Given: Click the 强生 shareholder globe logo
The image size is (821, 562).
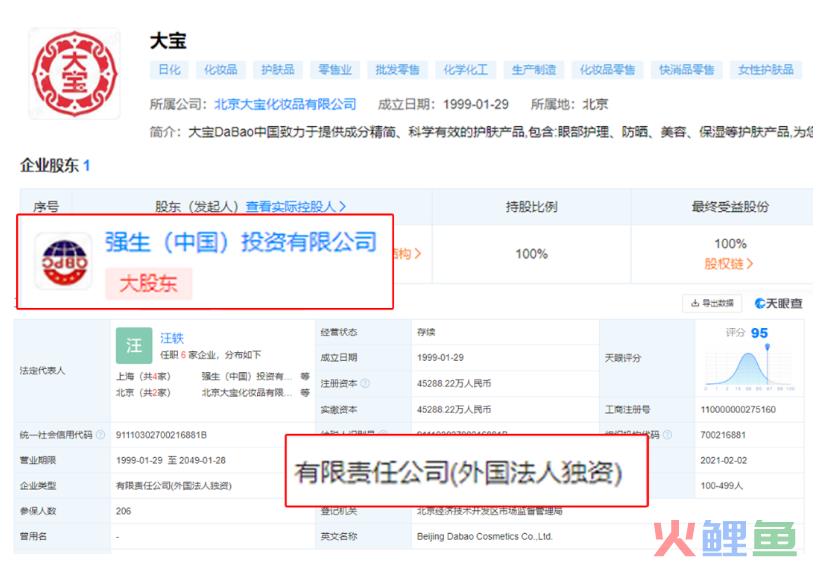Looking at the screenshot, I should (64, 261).
